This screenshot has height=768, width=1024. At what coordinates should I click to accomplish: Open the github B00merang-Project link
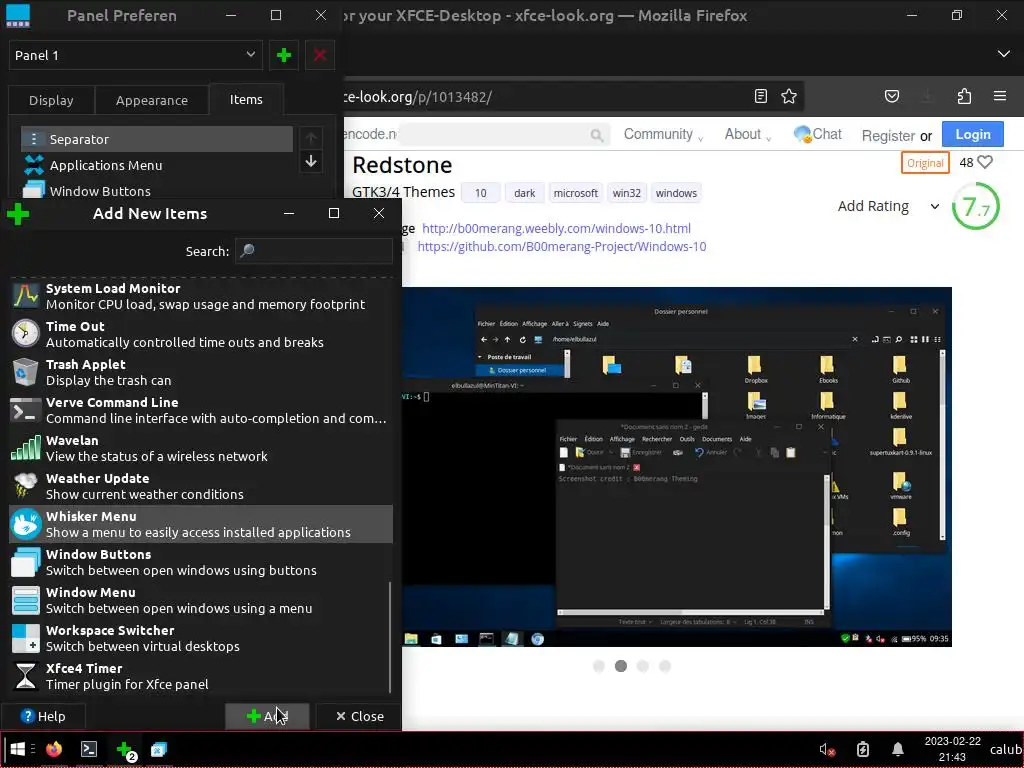[562, 247]
